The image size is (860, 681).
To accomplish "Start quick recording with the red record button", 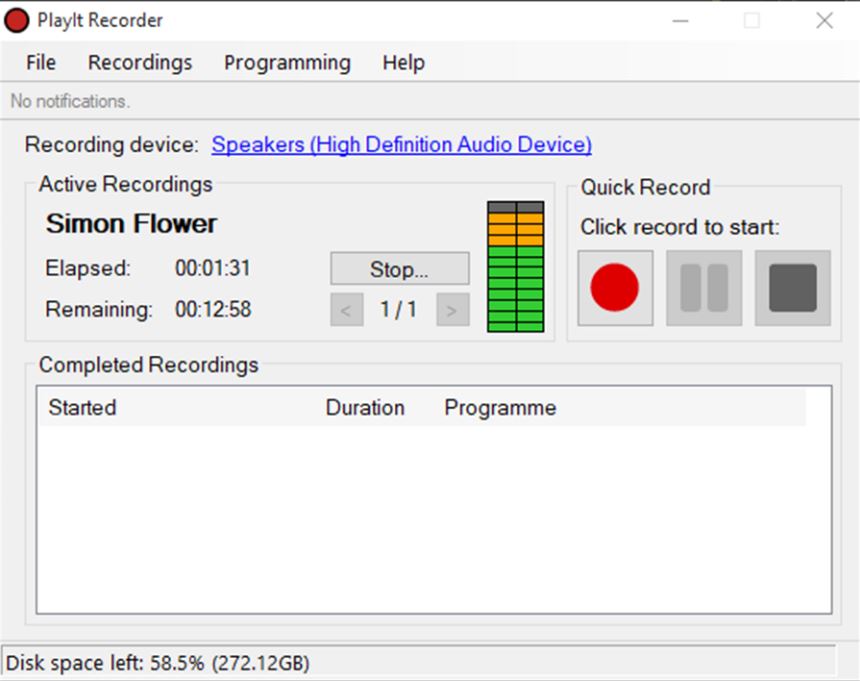I will (615, 288).
